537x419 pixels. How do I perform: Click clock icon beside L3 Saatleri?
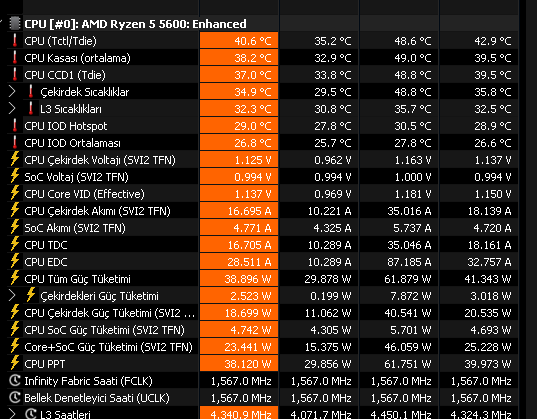tap(31, 414)
